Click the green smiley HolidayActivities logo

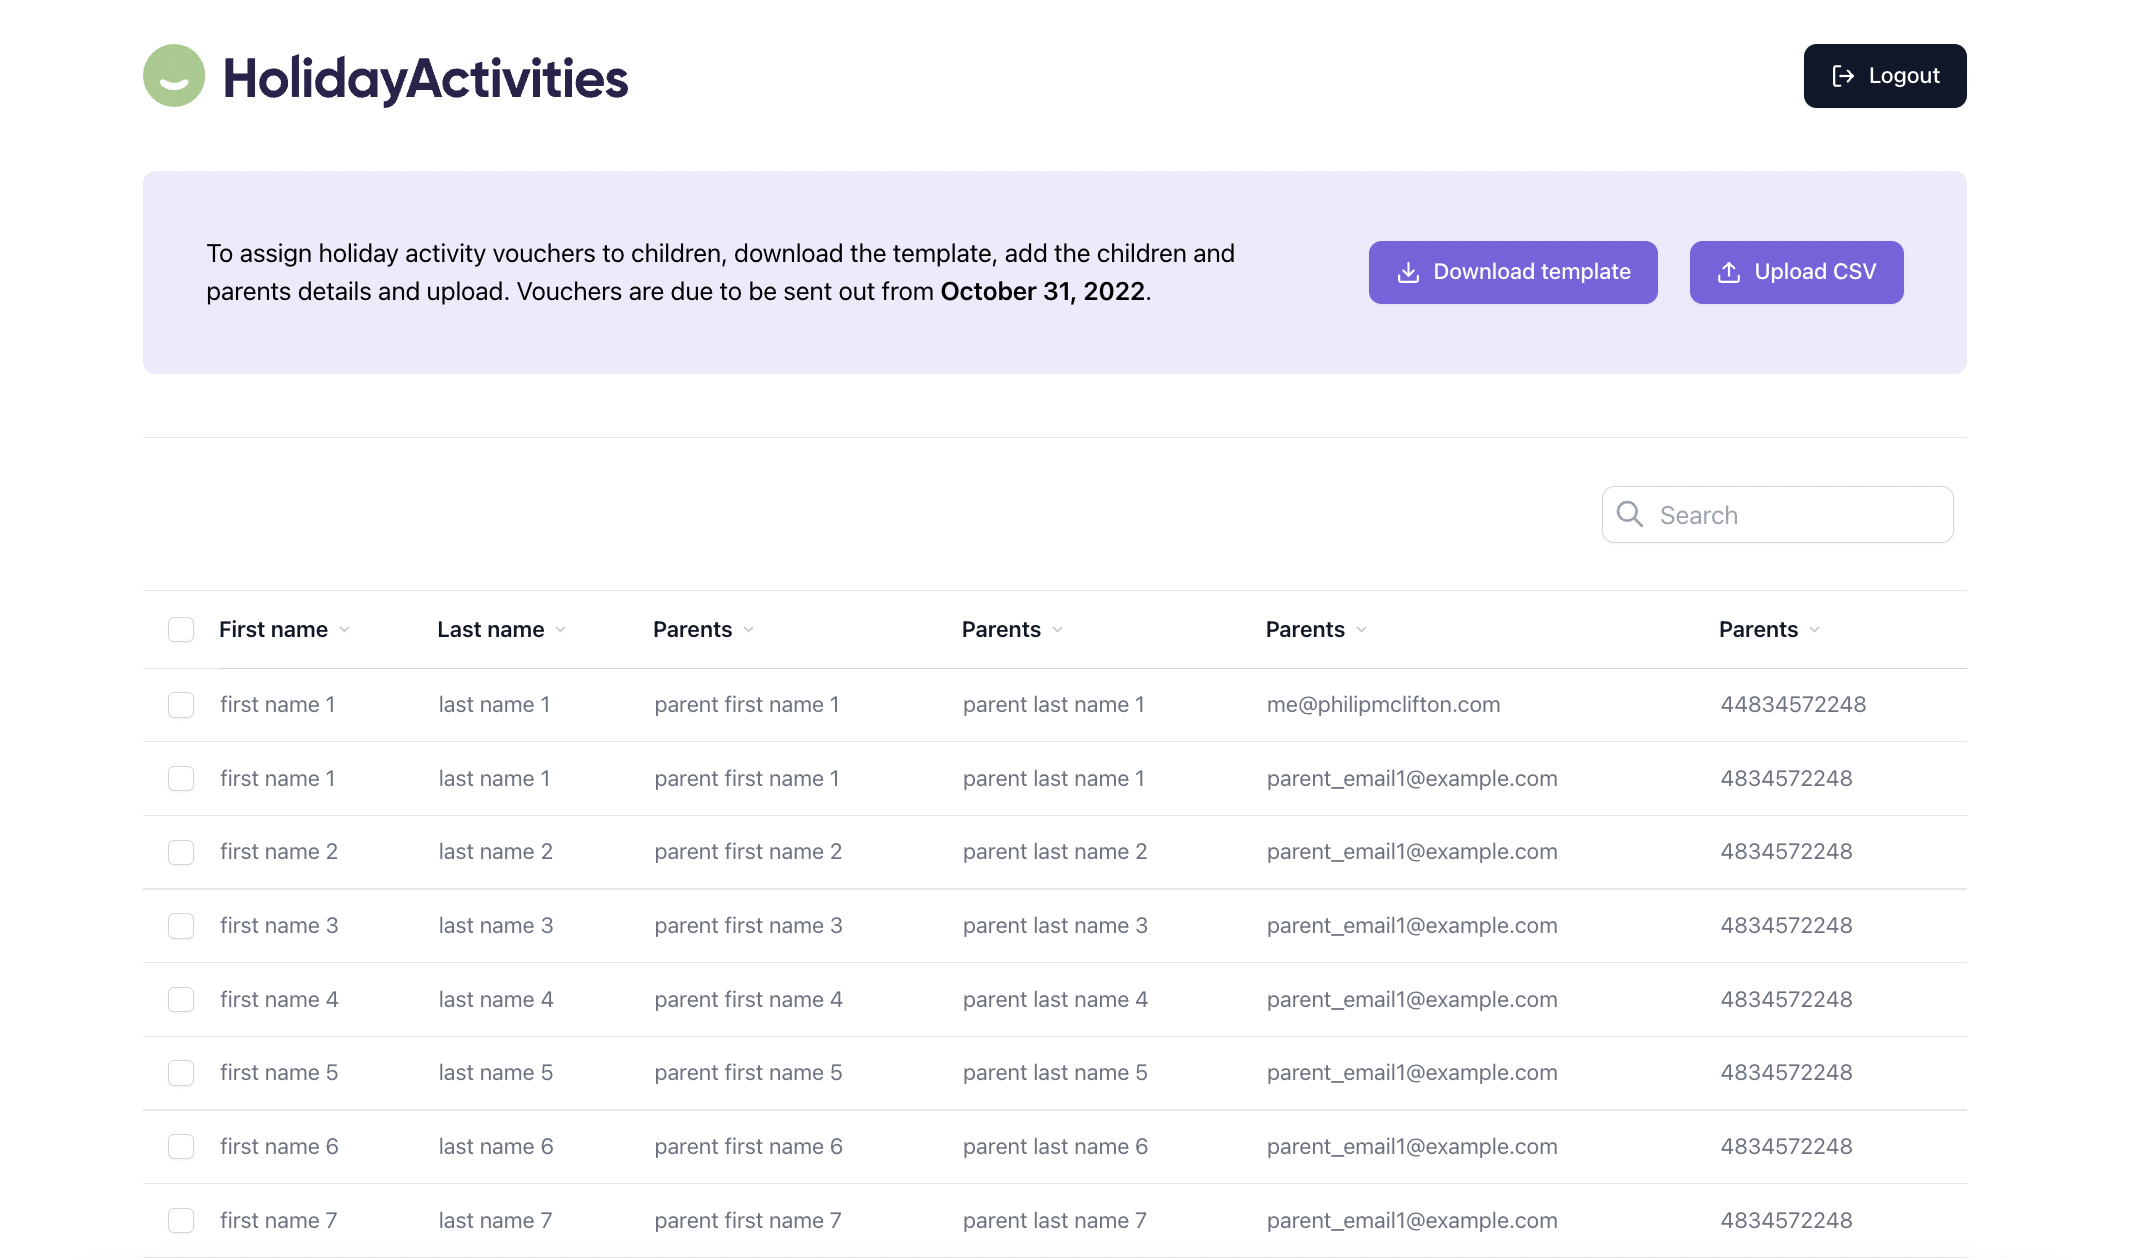pos(174,76)
